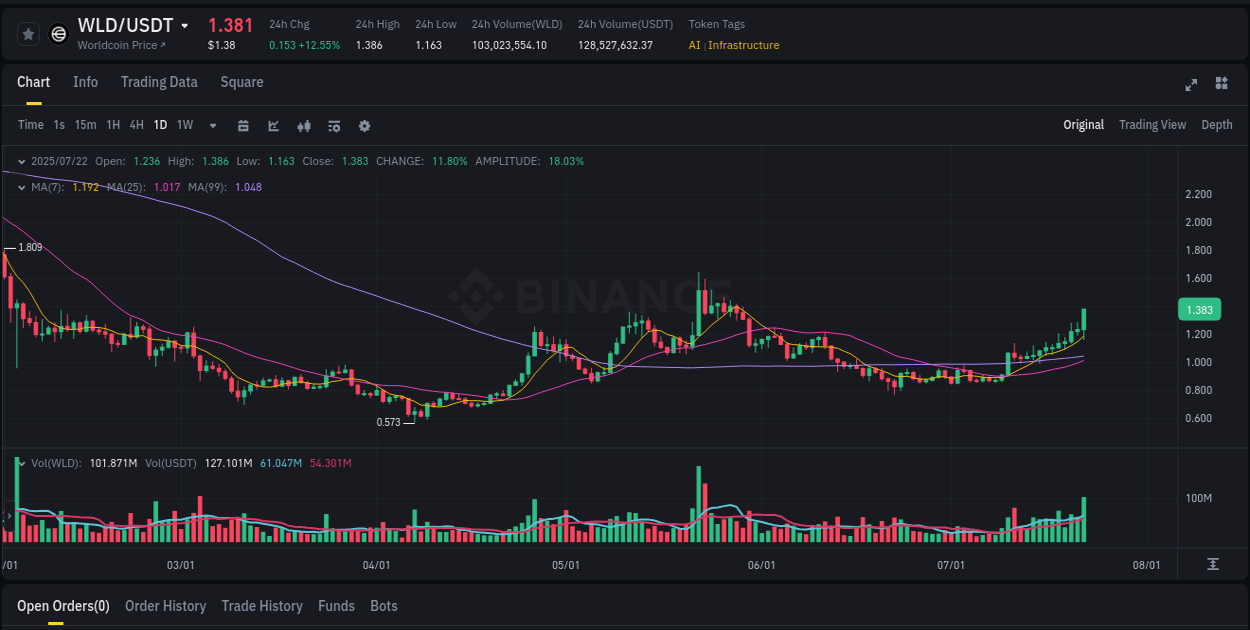Open the indicators list icon
This screenshot has width=1250, height=630.
point(333,126)
